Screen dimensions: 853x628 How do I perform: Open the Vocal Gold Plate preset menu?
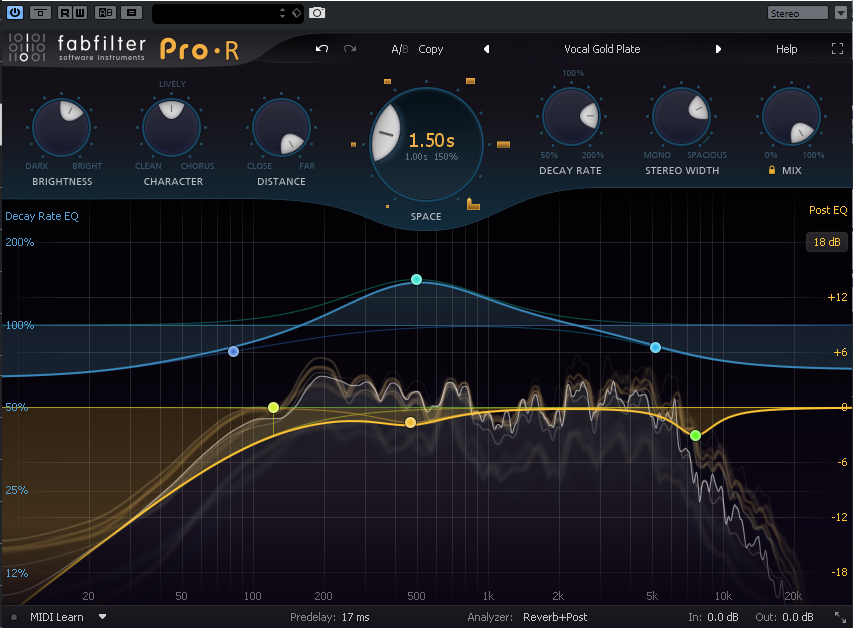click(x=602, y=49)
